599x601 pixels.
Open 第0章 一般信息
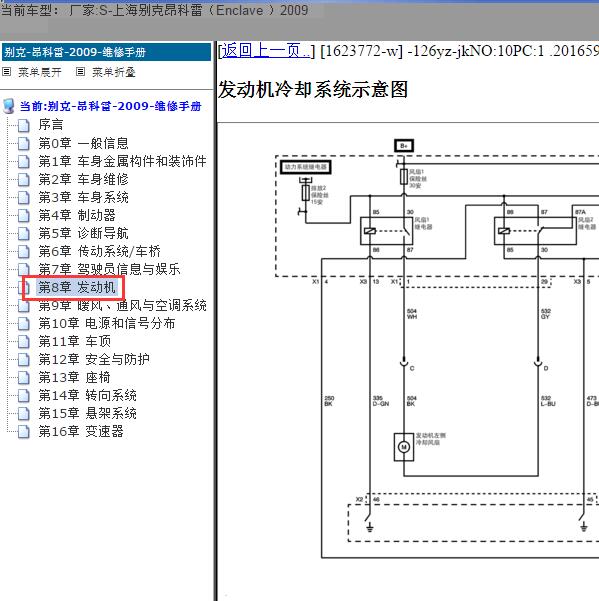coord(83,143)
